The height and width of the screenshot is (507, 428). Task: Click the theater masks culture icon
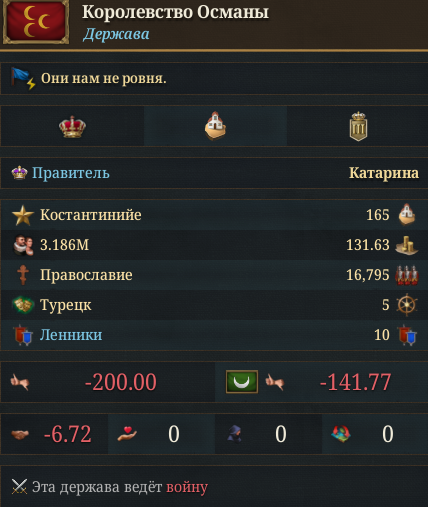[23, 305]
